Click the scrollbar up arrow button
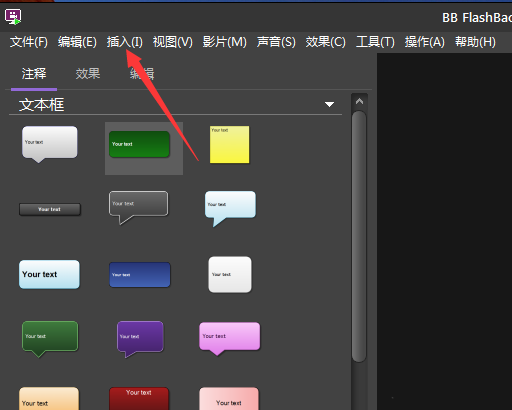 (x=359, y=101)
